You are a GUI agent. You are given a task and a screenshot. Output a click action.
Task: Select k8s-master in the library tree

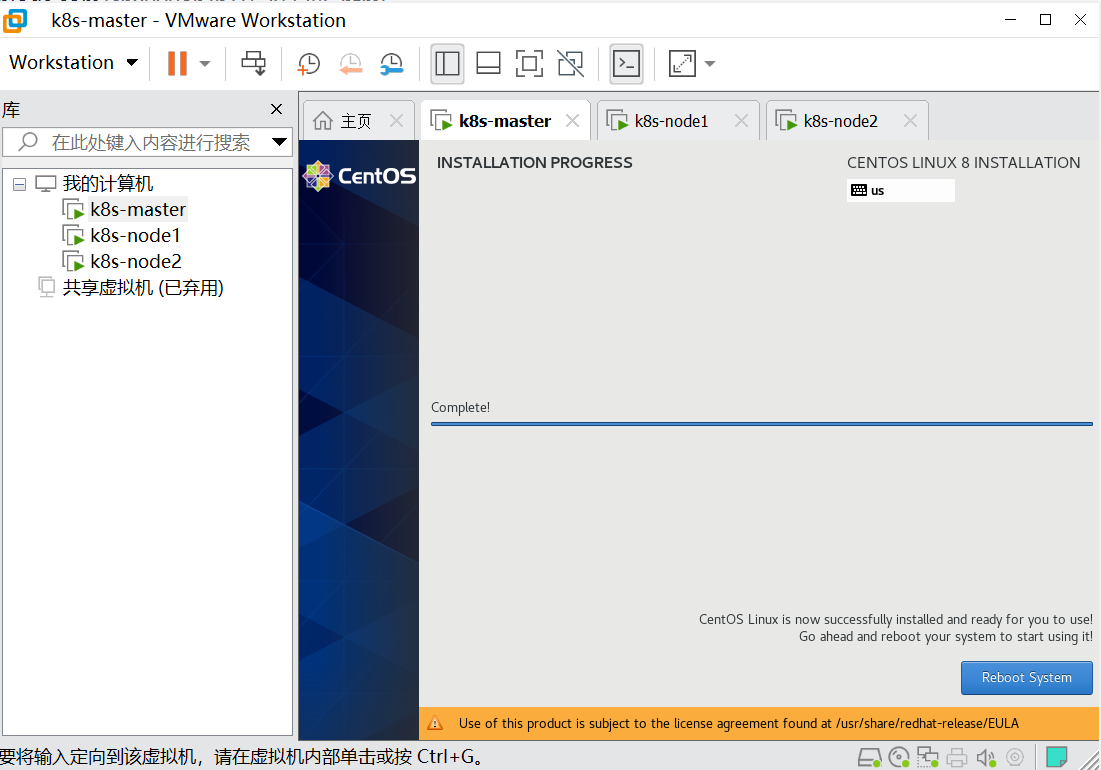[x=138, y=209]
